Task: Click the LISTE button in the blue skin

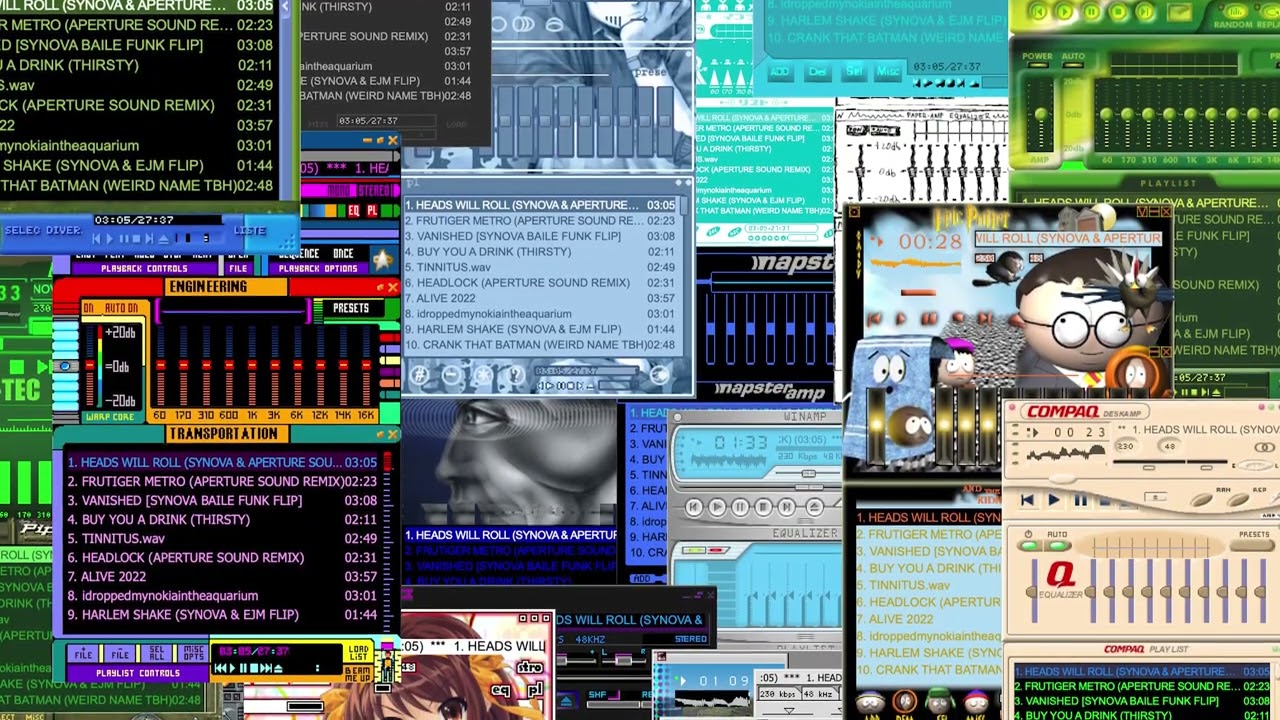Action: click(250, 230)
